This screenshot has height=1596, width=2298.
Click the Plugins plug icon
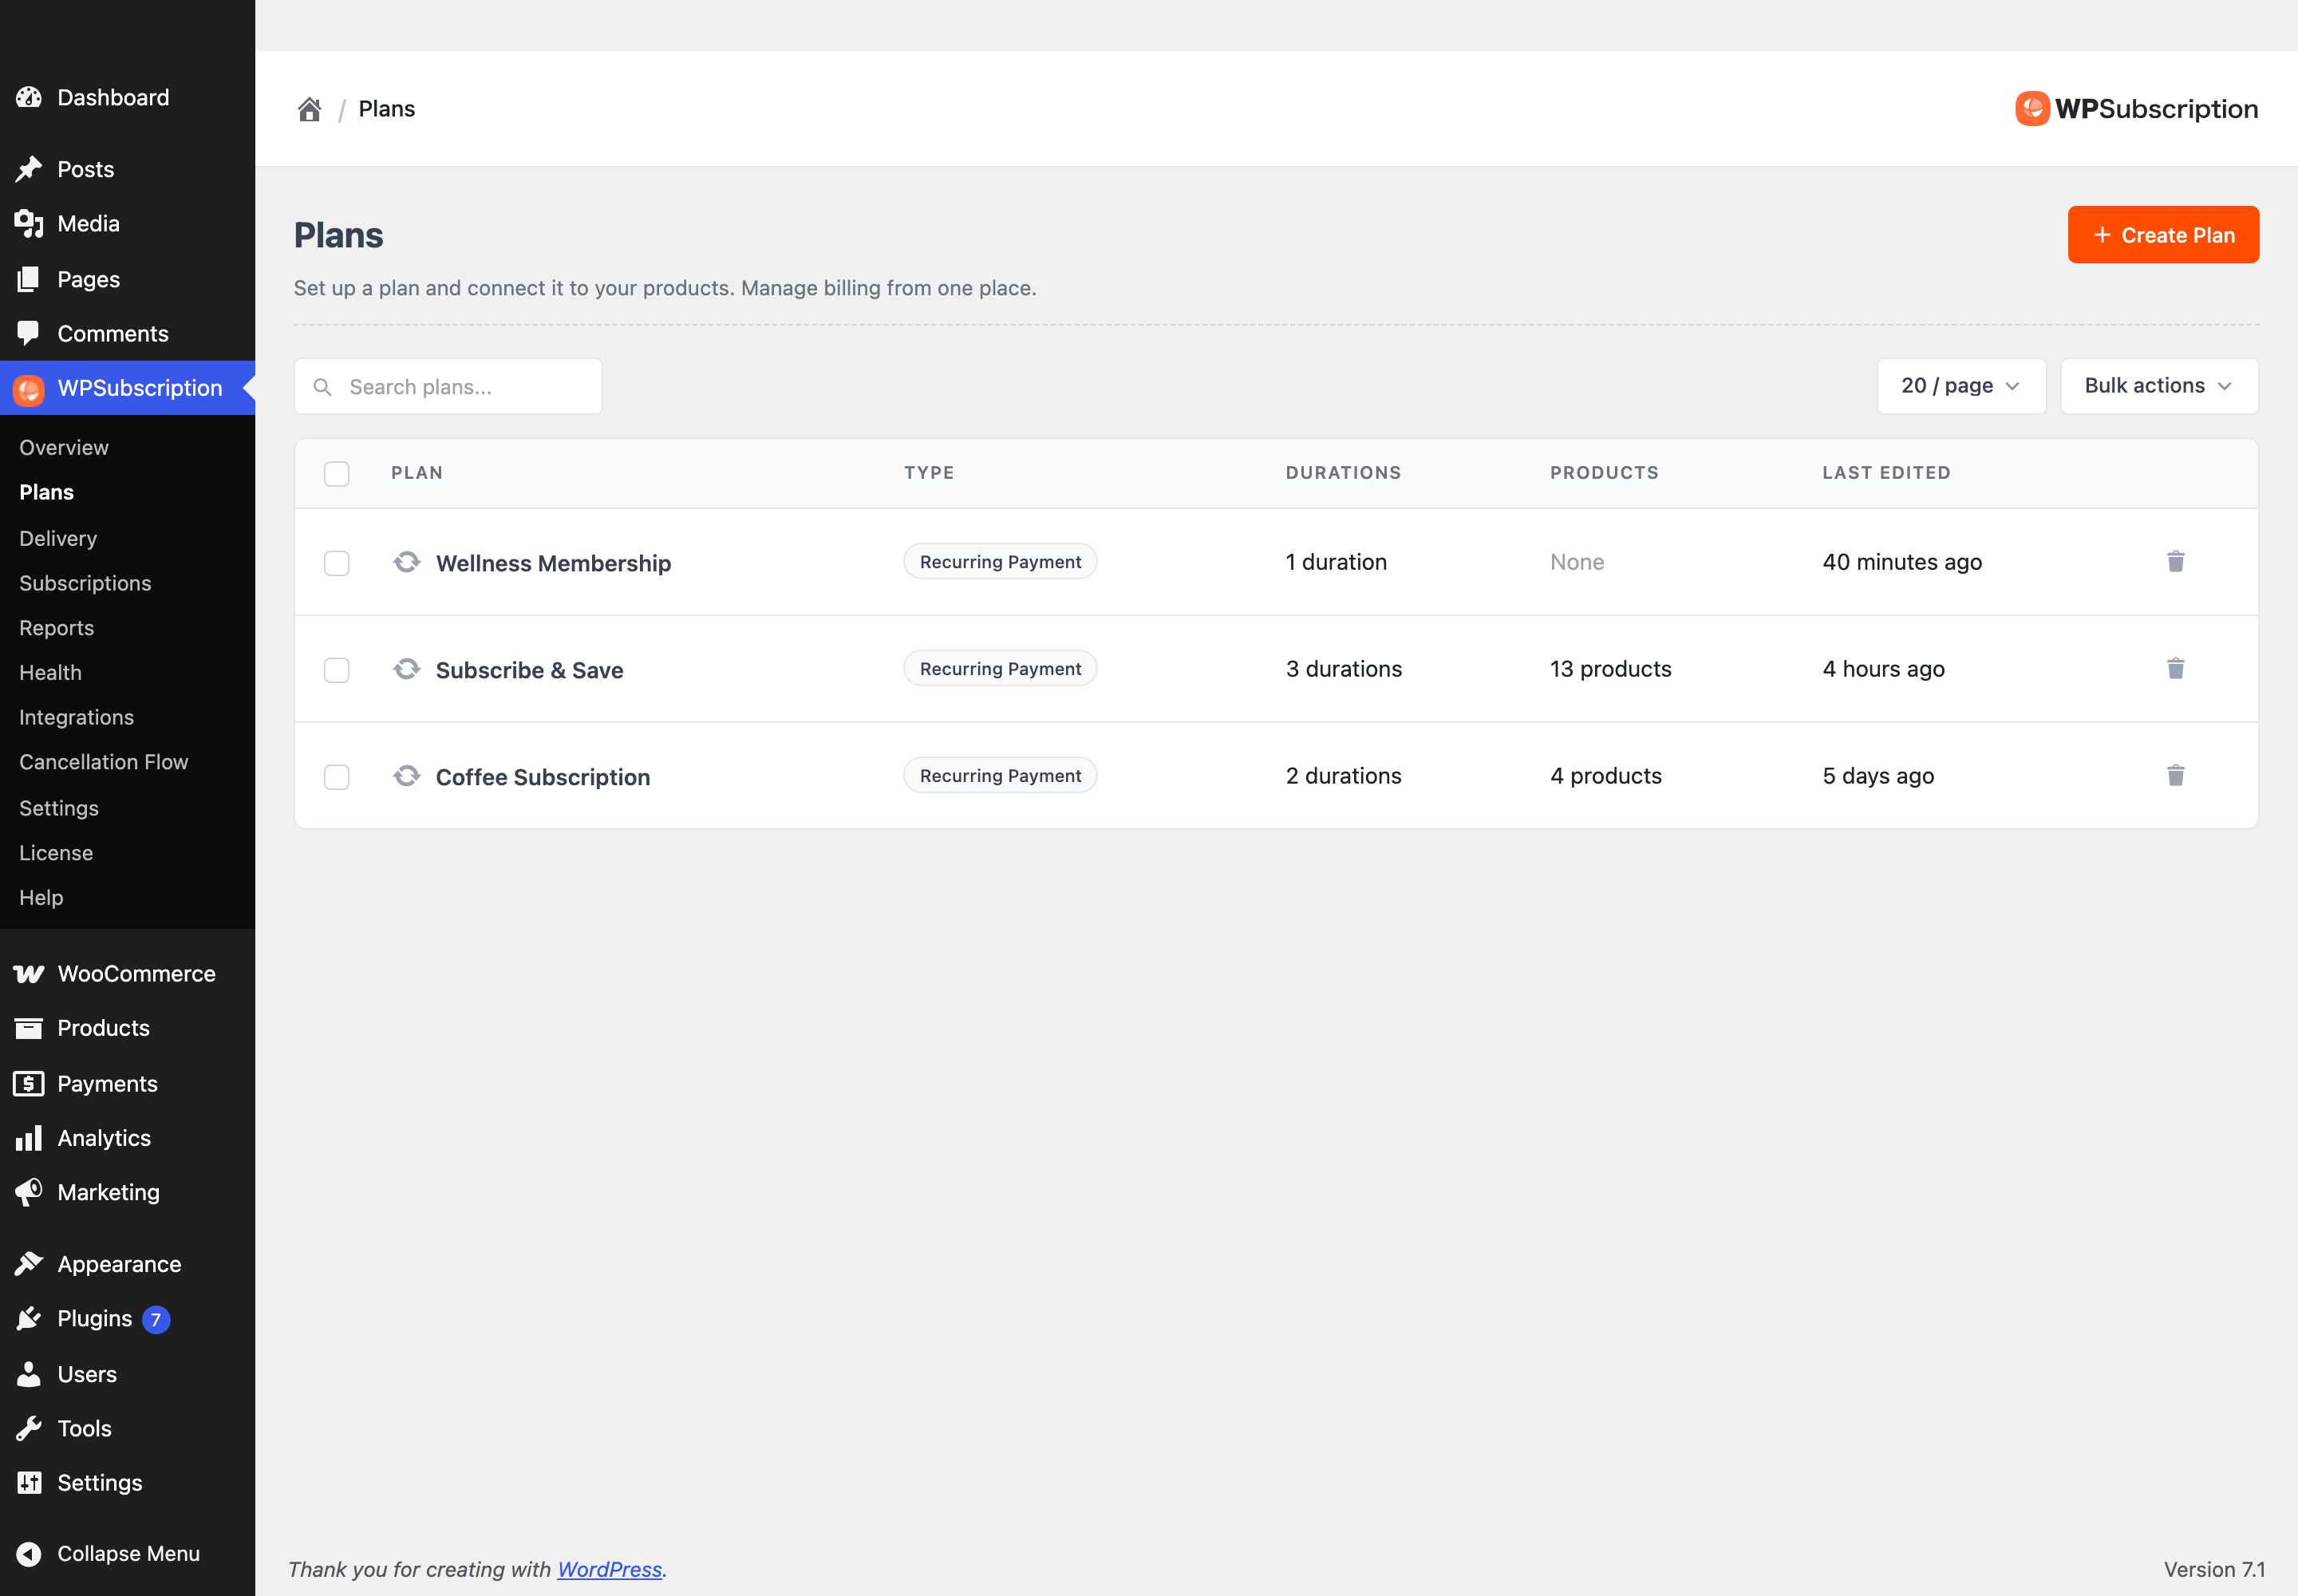point(29,1319)
